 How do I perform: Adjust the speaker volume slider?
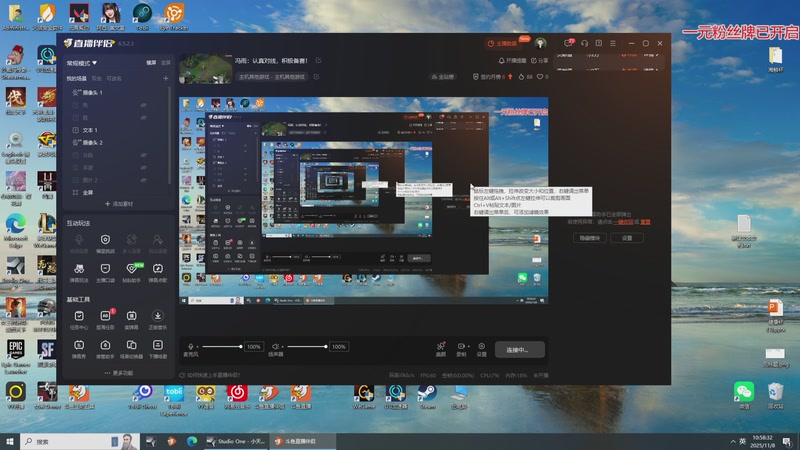[x=307, y=346]
